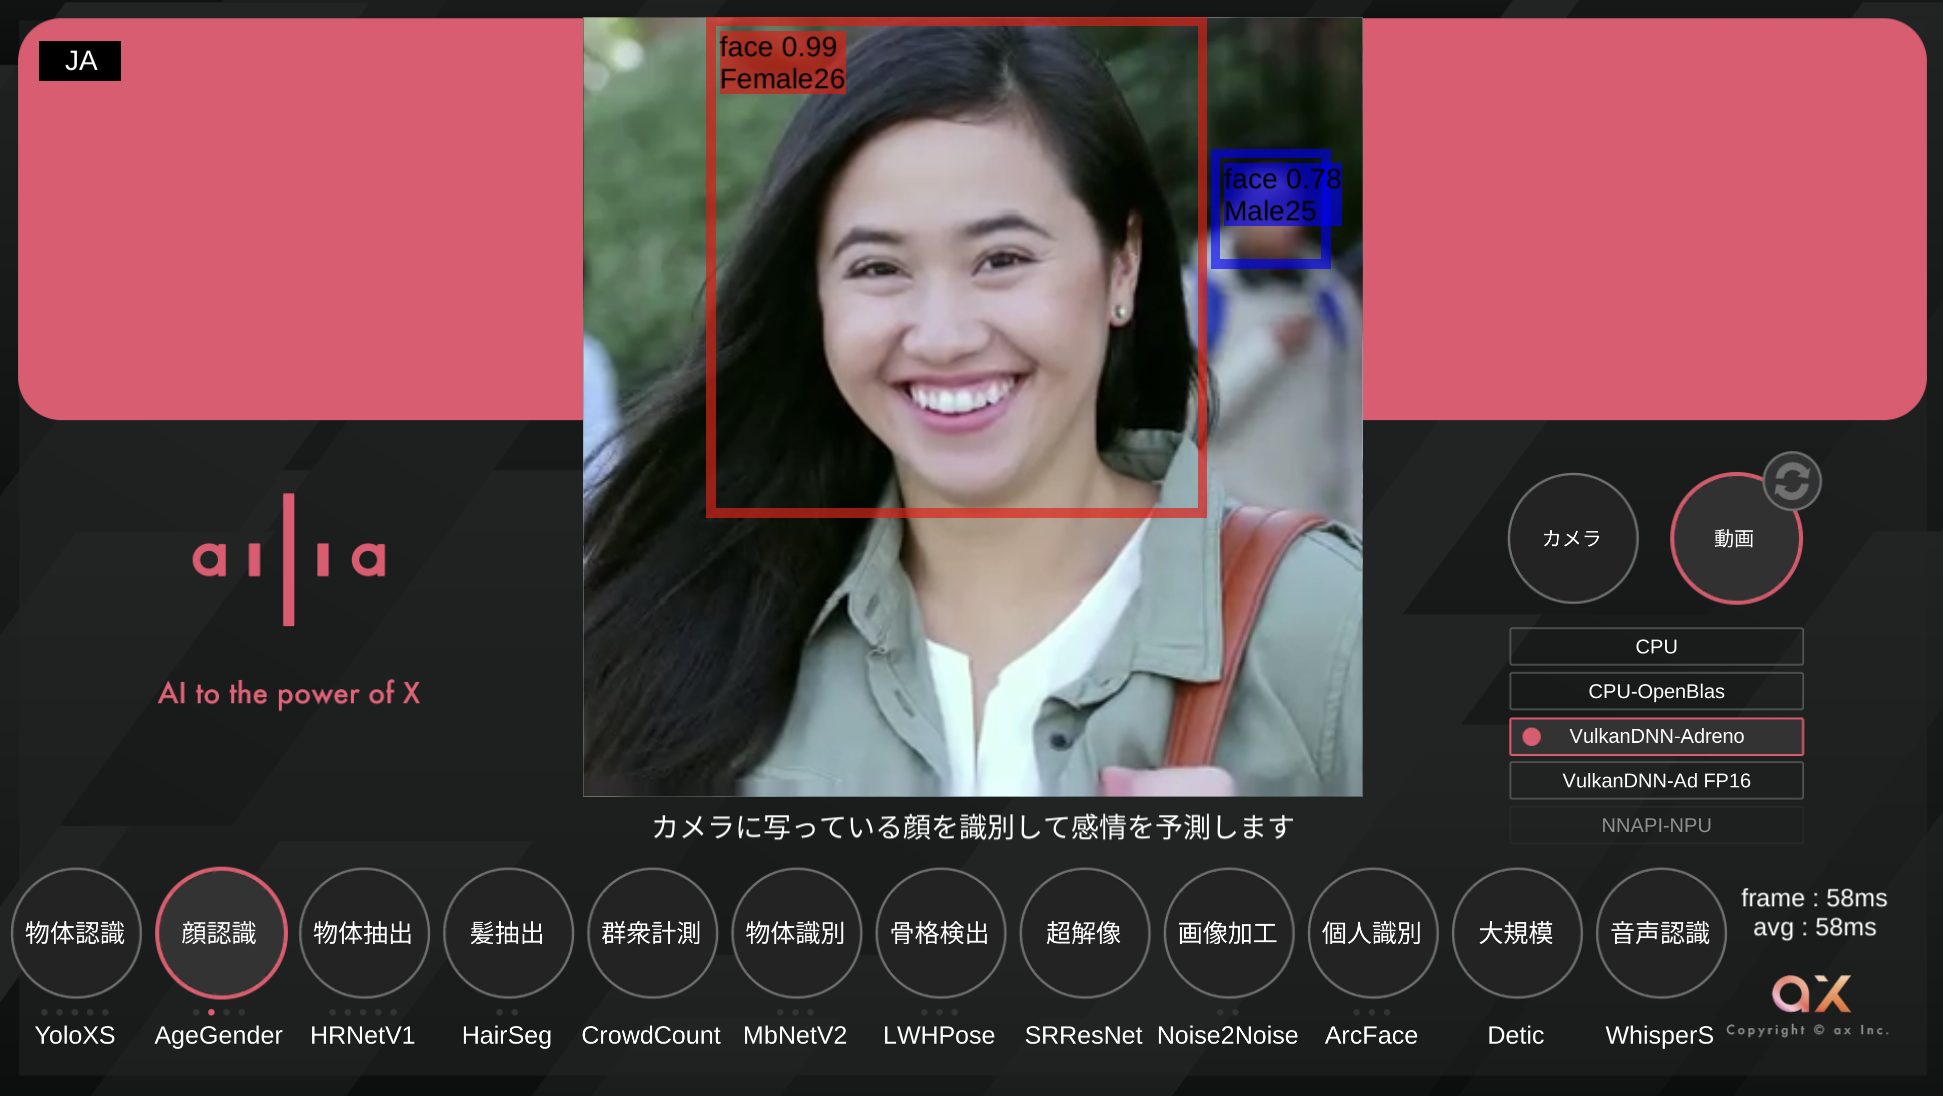Click the 'frame : 58ms' readout

coord(1814,898)
